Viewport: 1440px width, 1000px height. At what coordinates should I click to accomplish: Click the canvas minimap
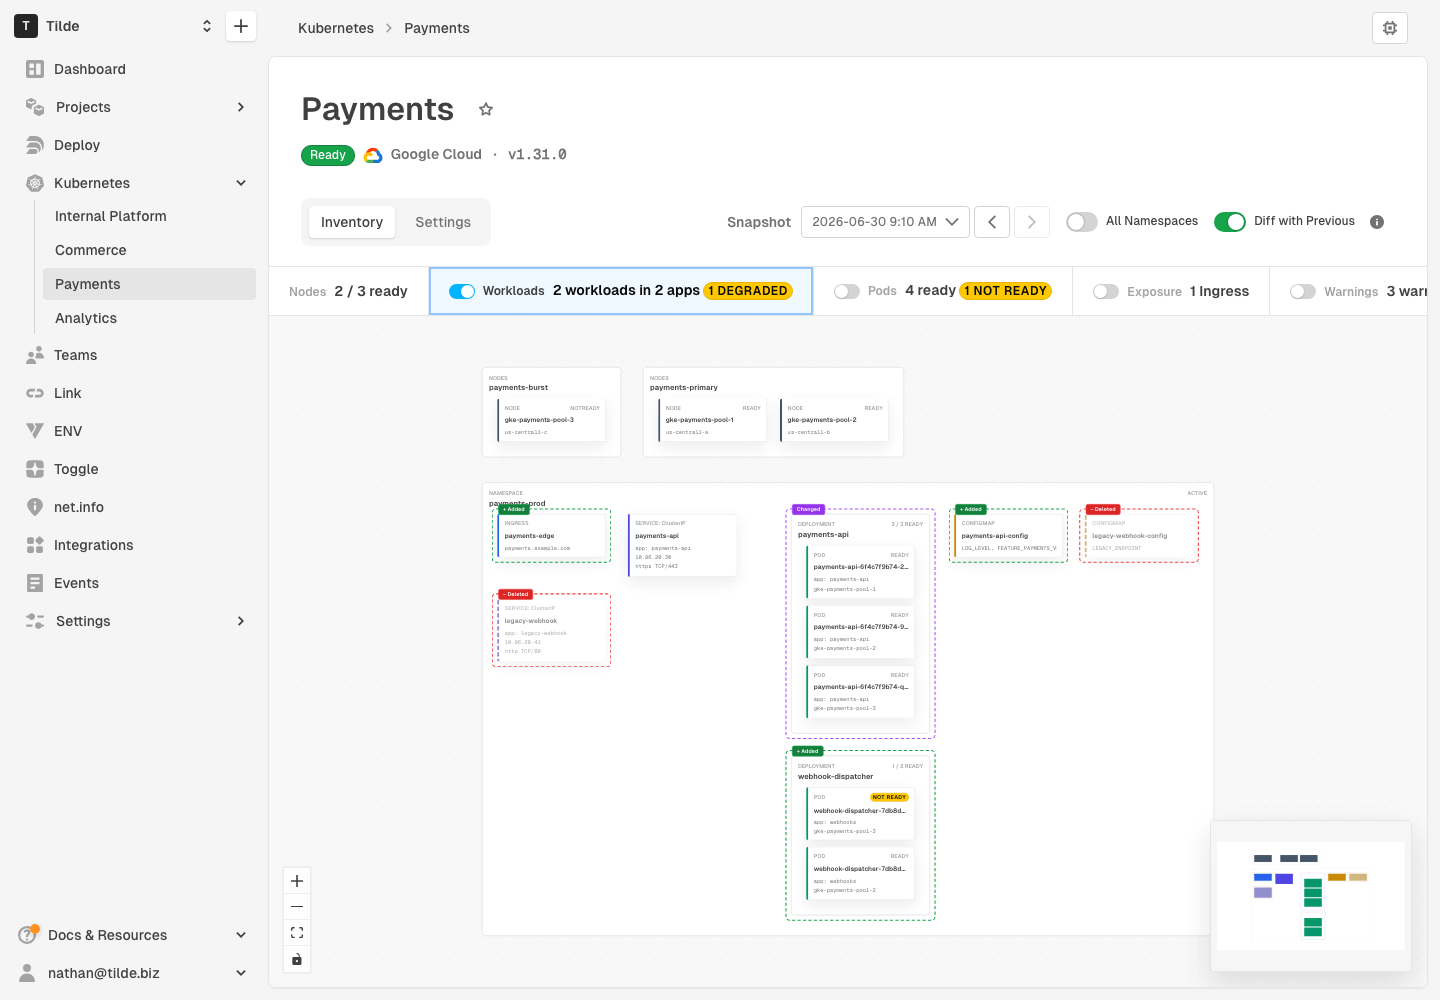[x=1311, y=896]
